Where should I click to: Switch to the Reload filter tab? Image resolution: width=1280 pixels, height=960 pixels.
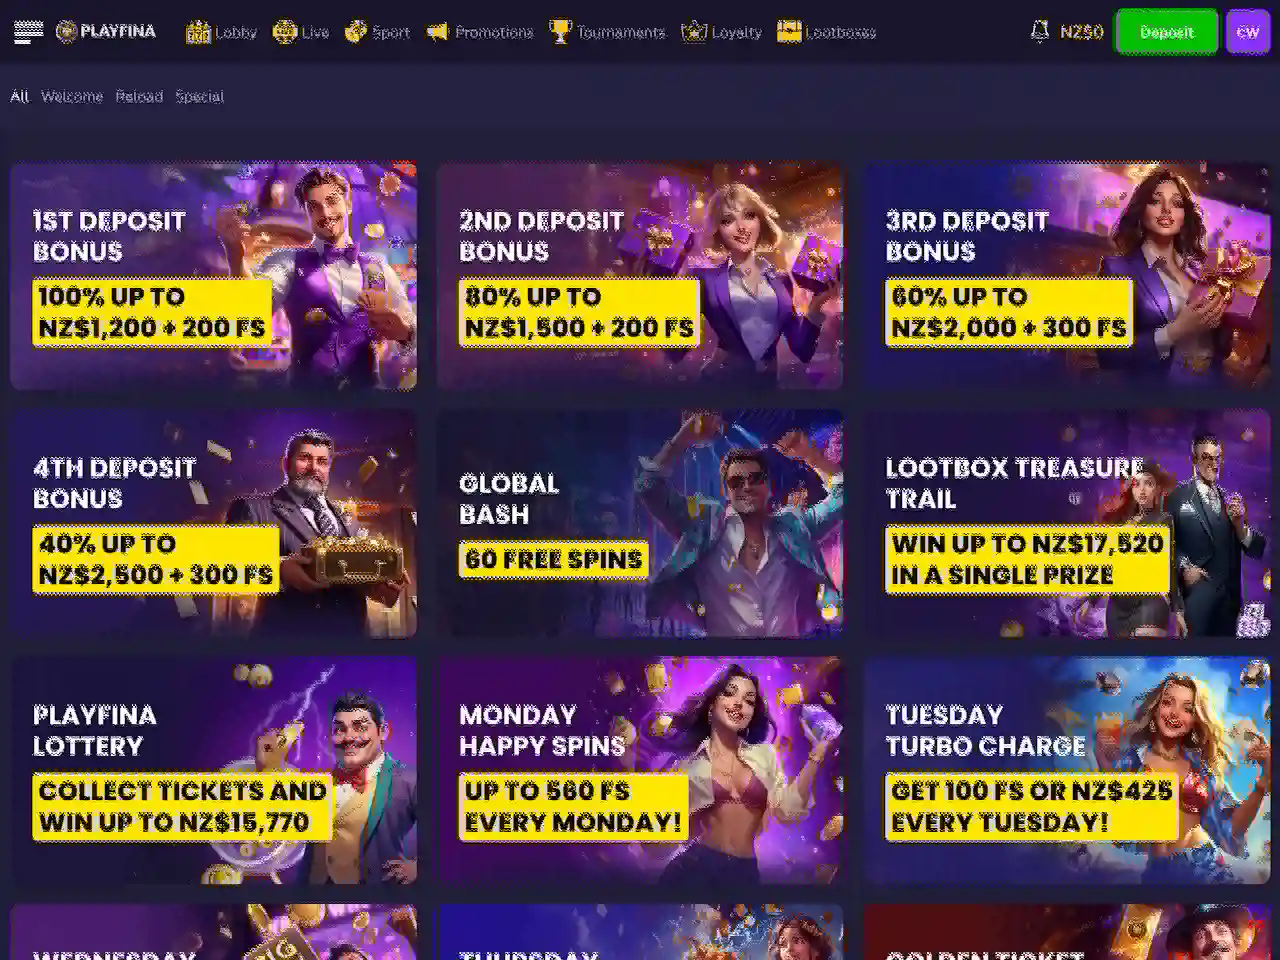pos(139,96)
